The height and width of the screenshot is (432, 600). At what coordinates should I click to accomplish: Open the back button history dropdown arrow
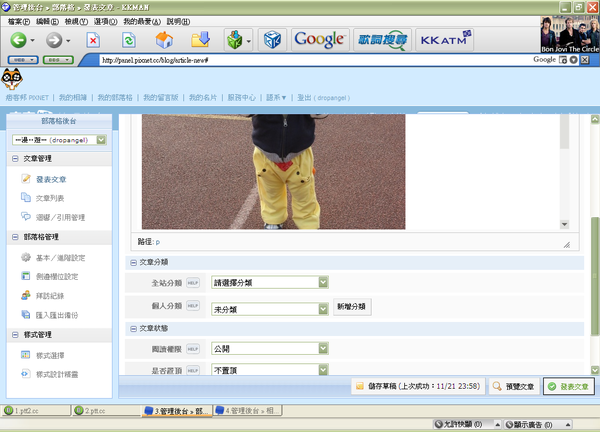click(33, 41)
